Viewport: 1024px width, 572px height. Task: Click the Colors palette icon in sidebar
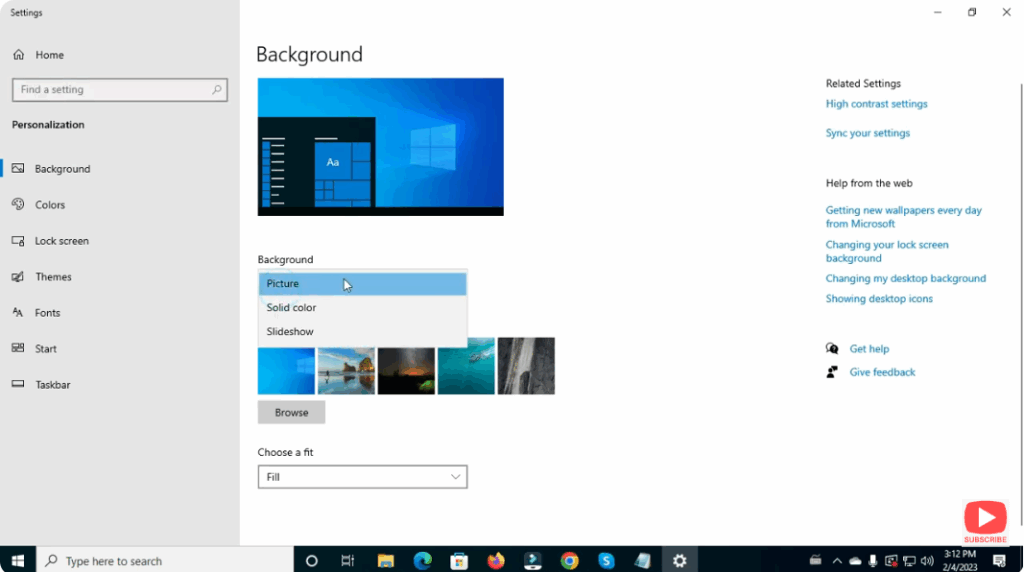click(x=18, y=204)
